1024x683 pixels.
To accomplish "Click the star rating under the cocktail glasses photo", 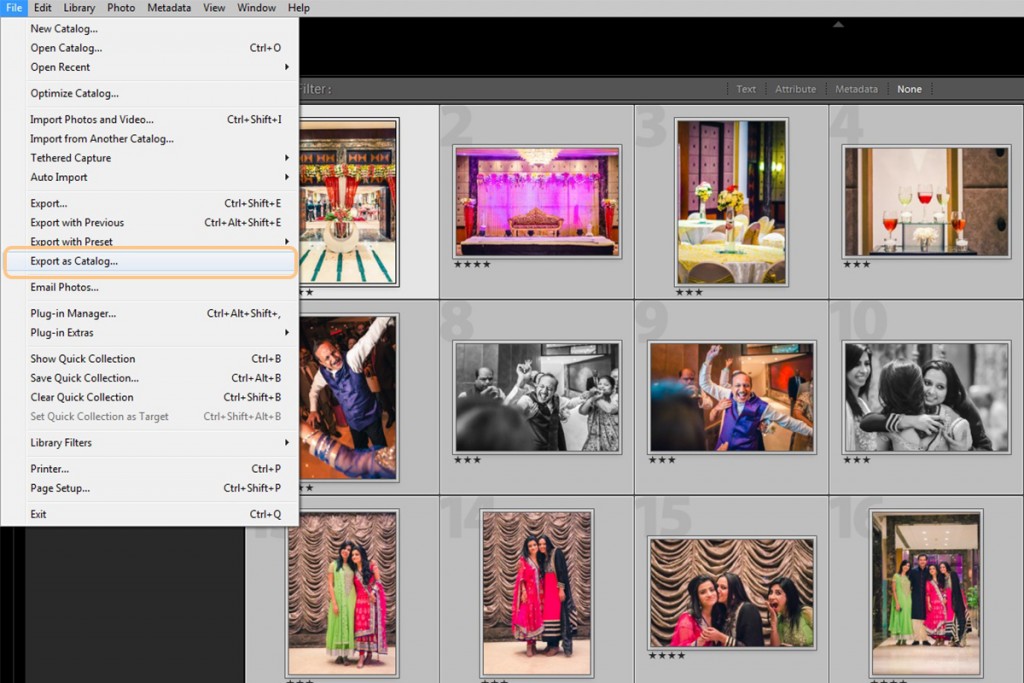I will [856, 265].
